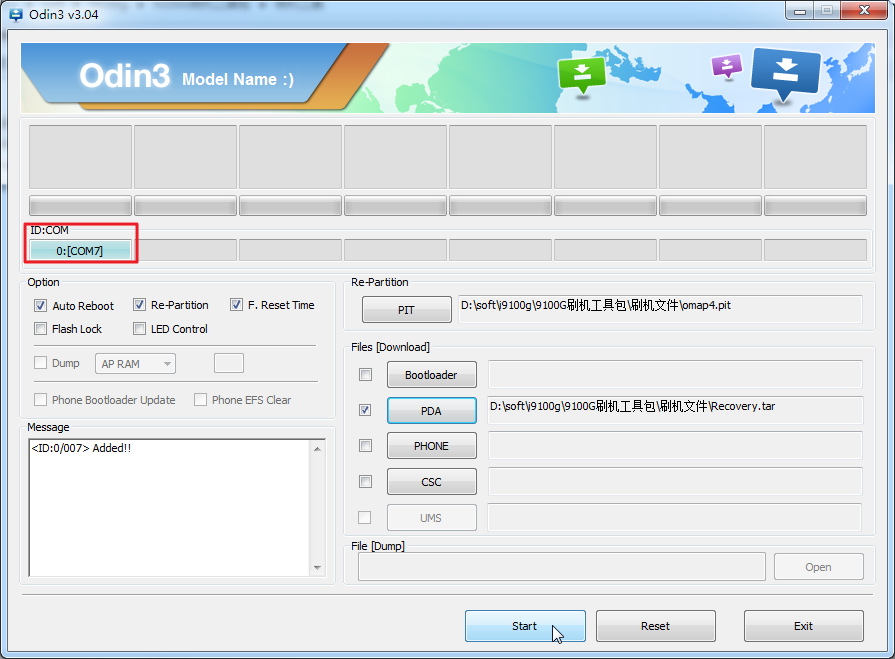Click the empty Bootloader file path field
Viewport: 895px width, 659px height.
point(675,374)
